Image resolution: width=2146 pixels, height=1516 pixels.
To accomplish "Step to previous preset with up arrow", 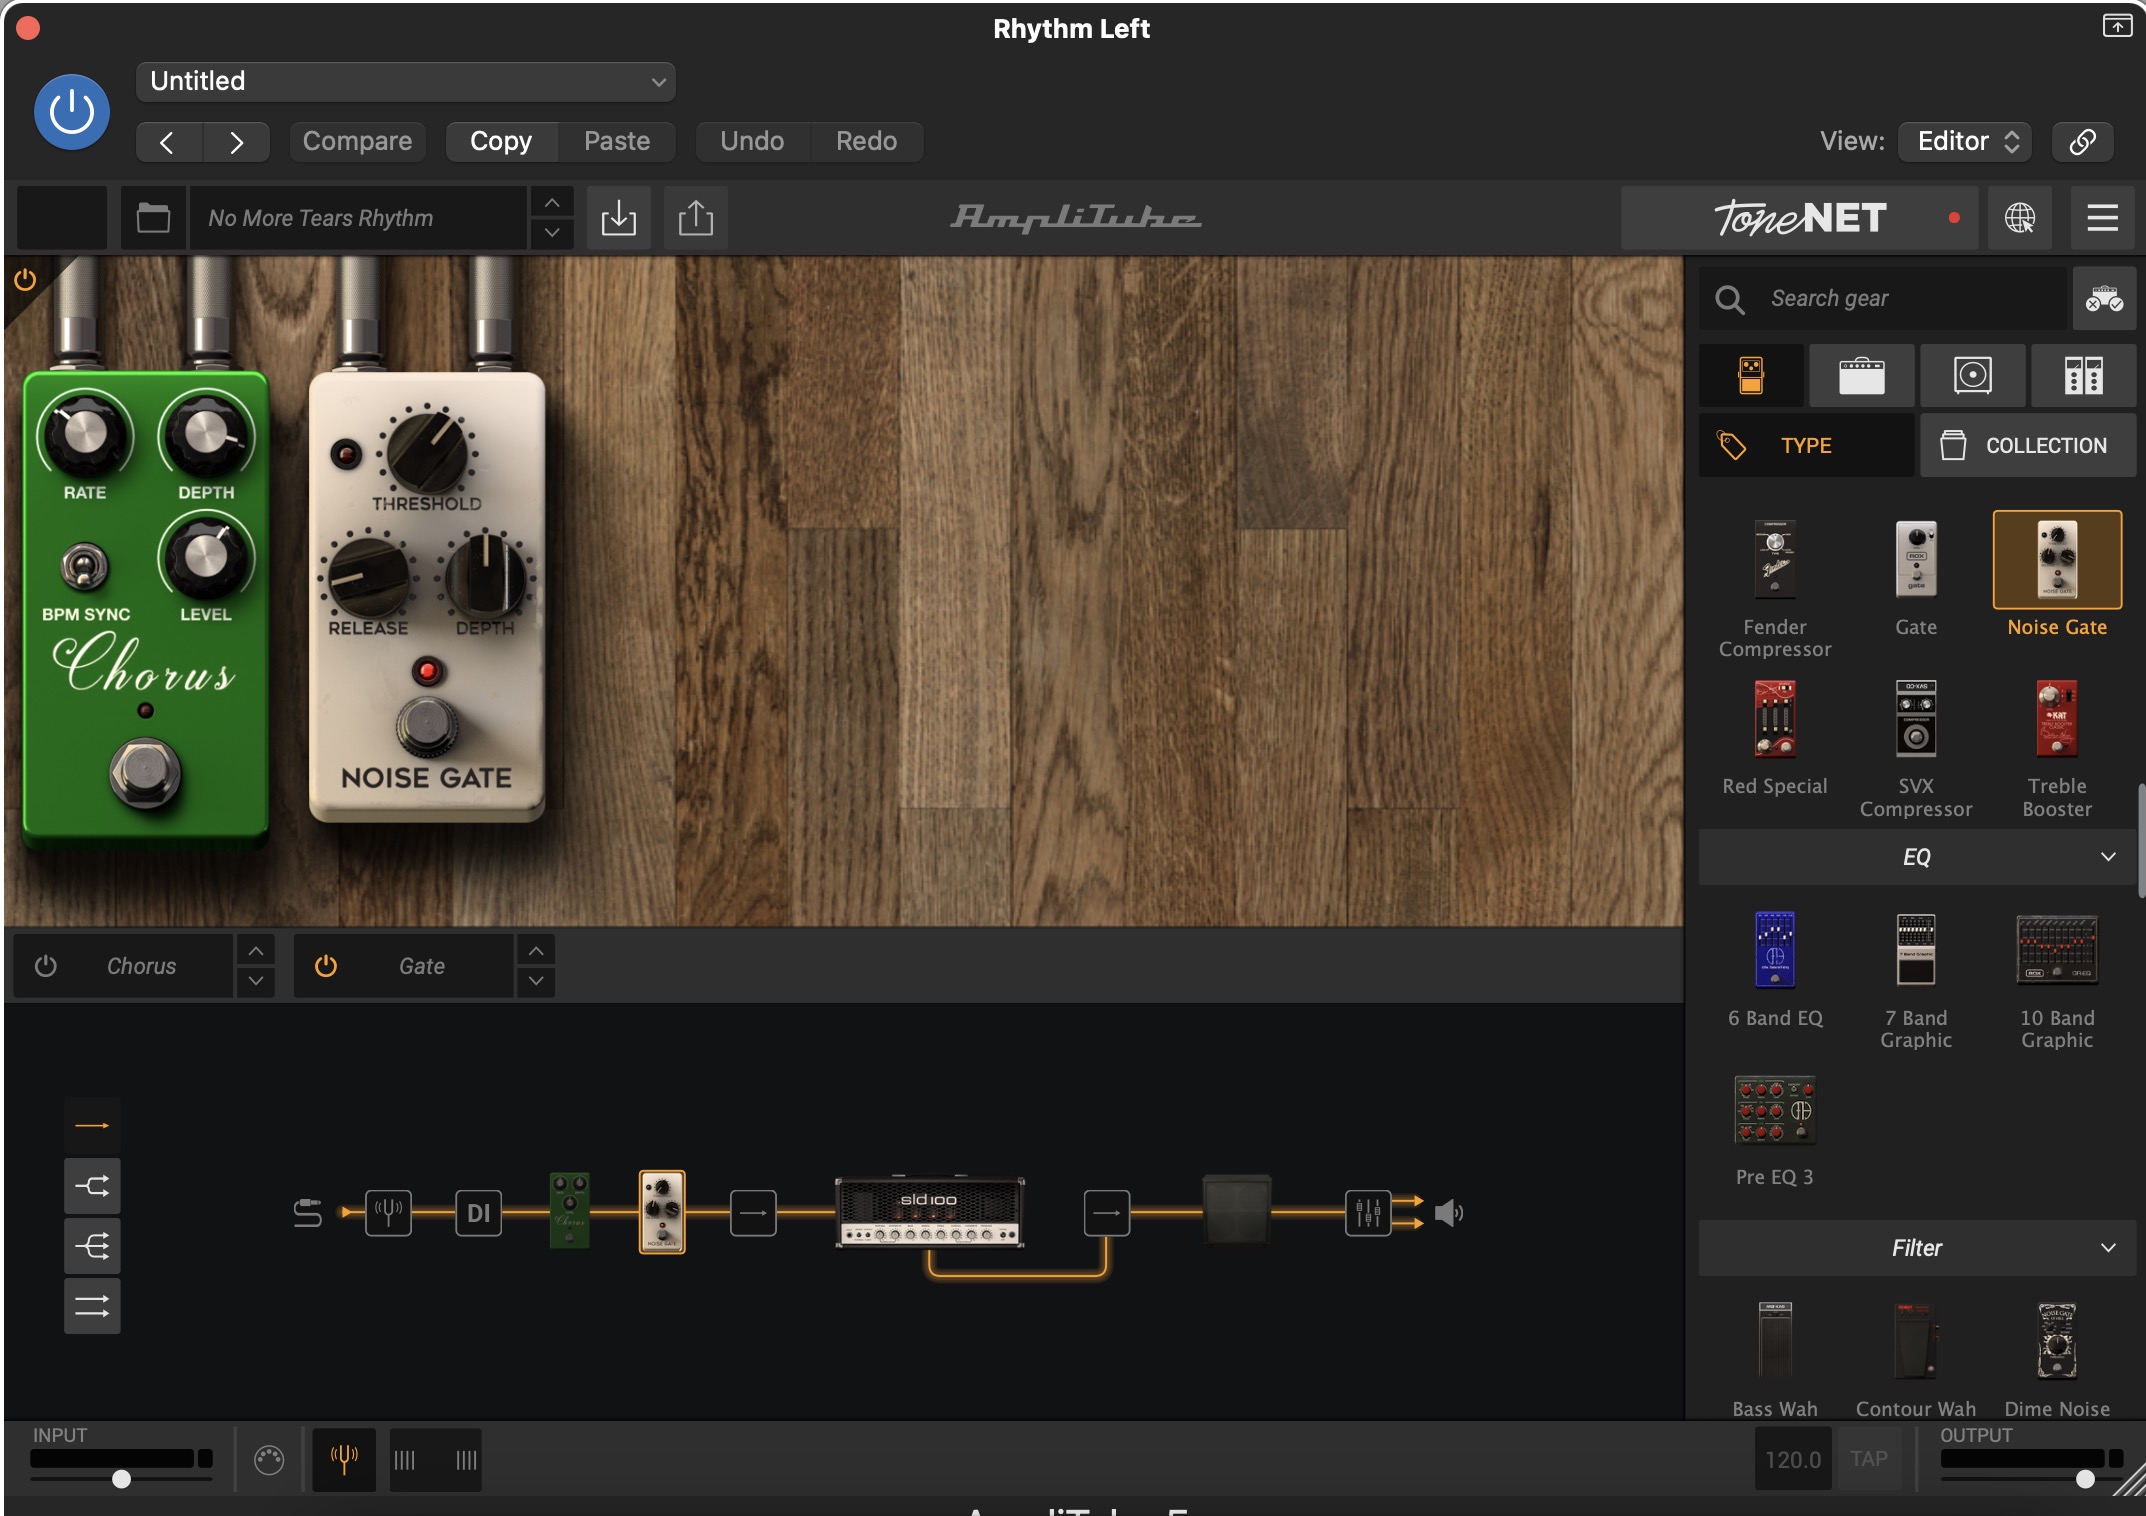I will pyautogui.click(x=552, y=203).
